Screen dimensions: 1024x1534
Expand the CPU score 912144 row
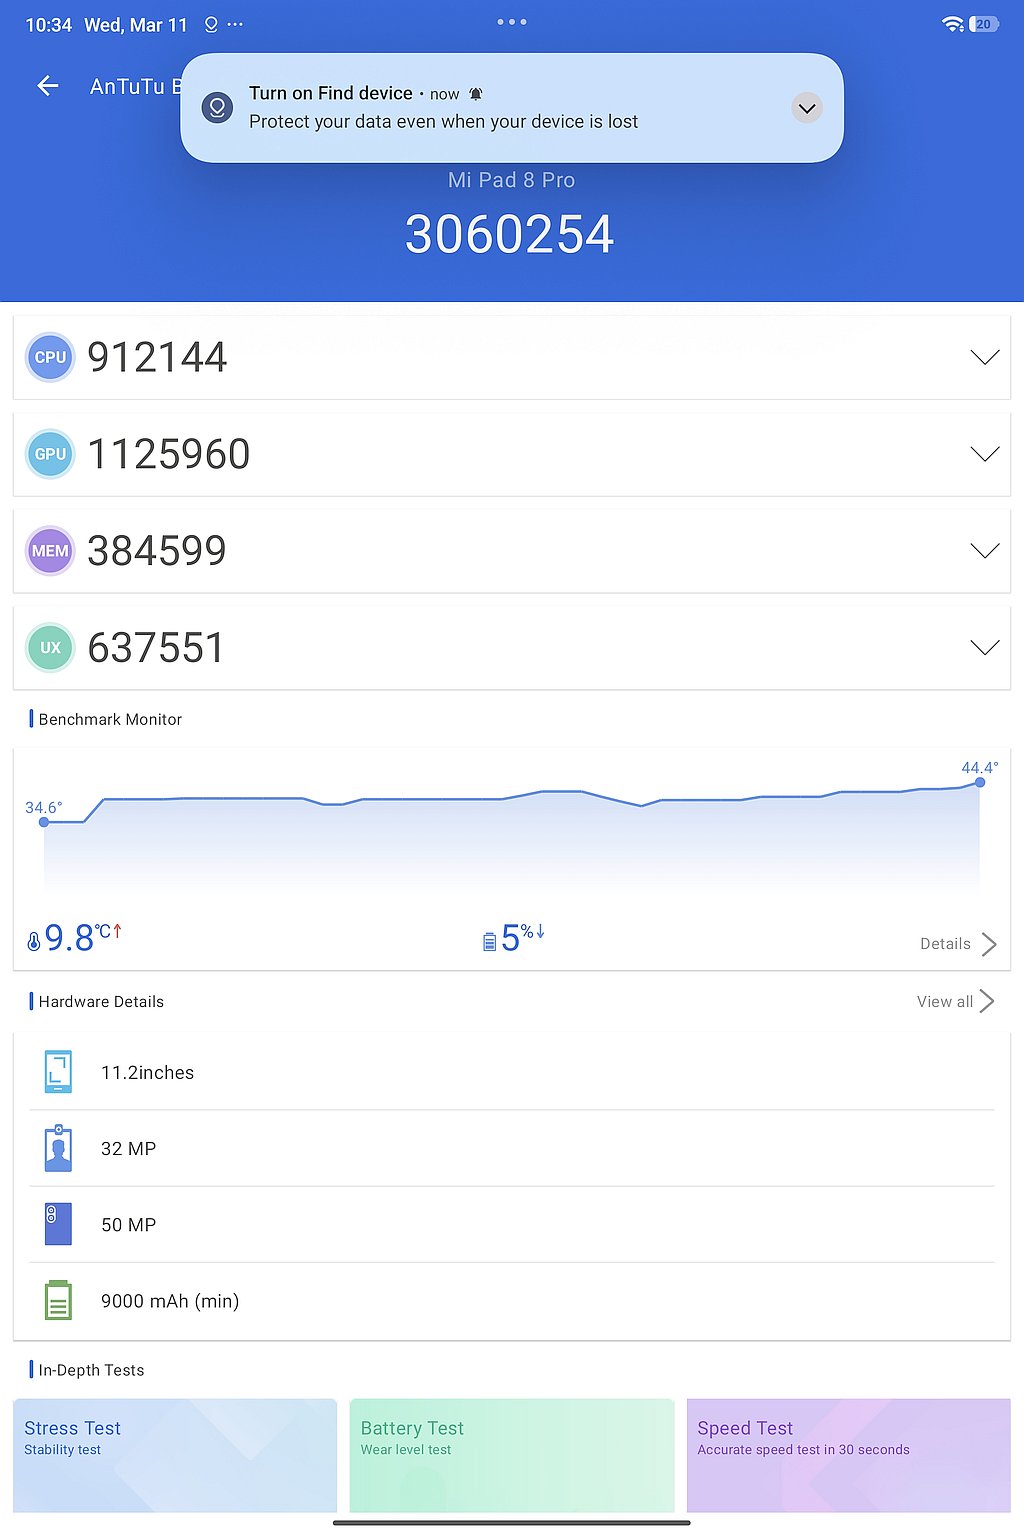[984, 357]
